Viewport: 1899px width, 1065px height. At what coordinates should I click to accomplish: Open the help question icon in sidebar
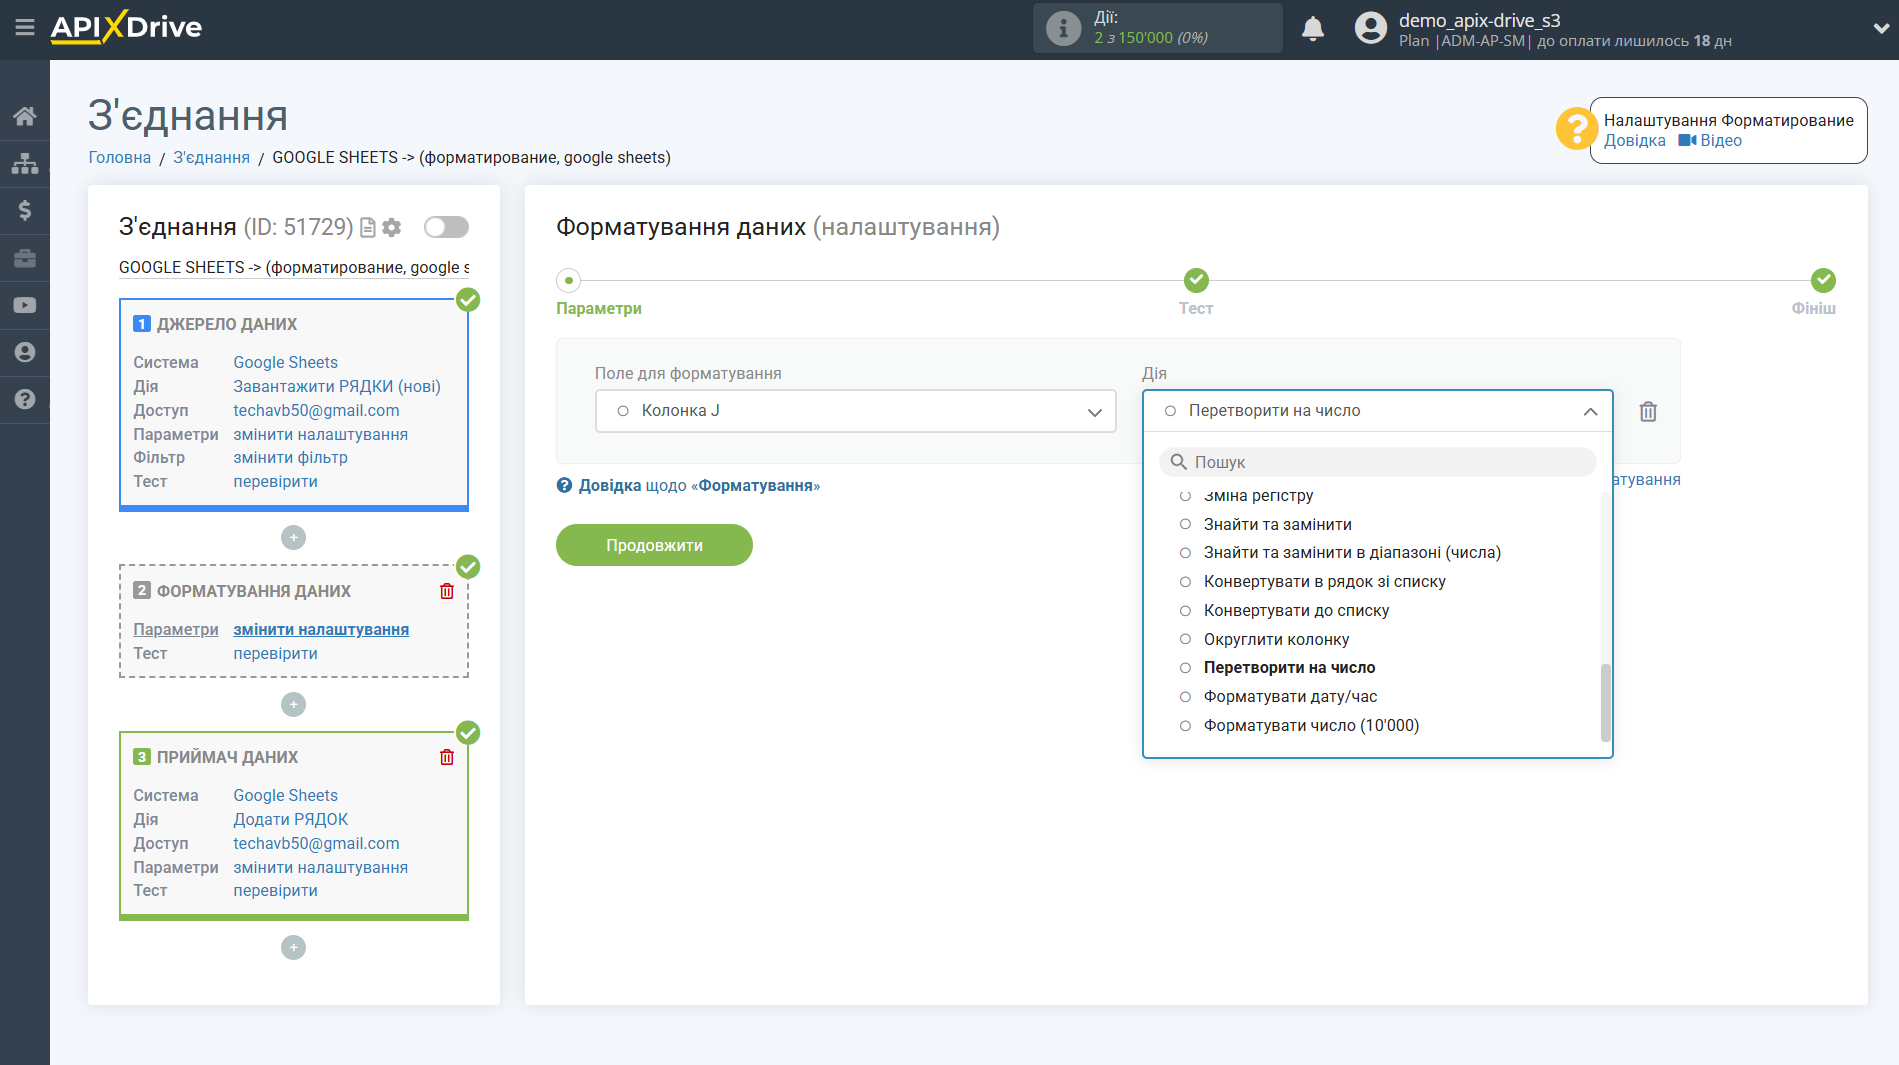pos(25,399)
